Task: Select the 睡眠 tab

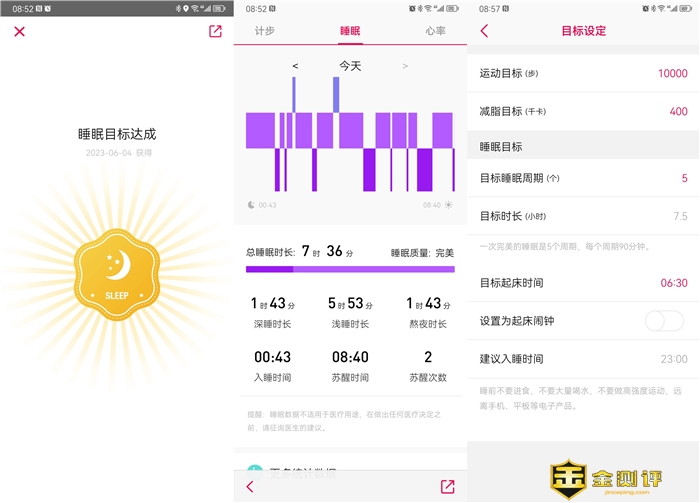Action: tap(350, 31)
